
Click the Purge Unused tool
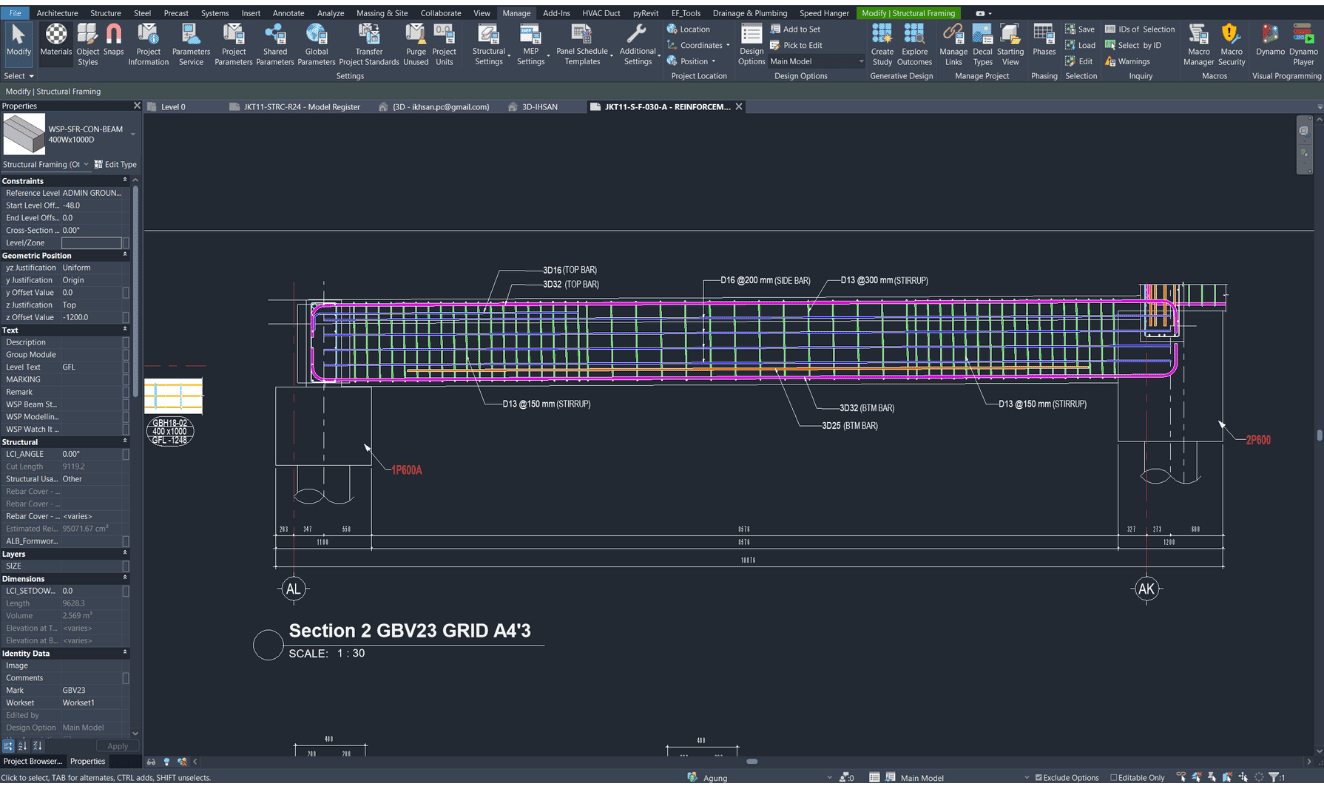tap(416, 42)
